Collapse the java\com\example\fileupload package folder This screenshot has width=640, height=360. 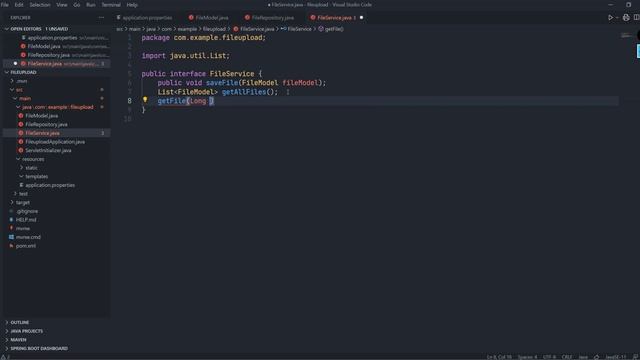[18, 107]
